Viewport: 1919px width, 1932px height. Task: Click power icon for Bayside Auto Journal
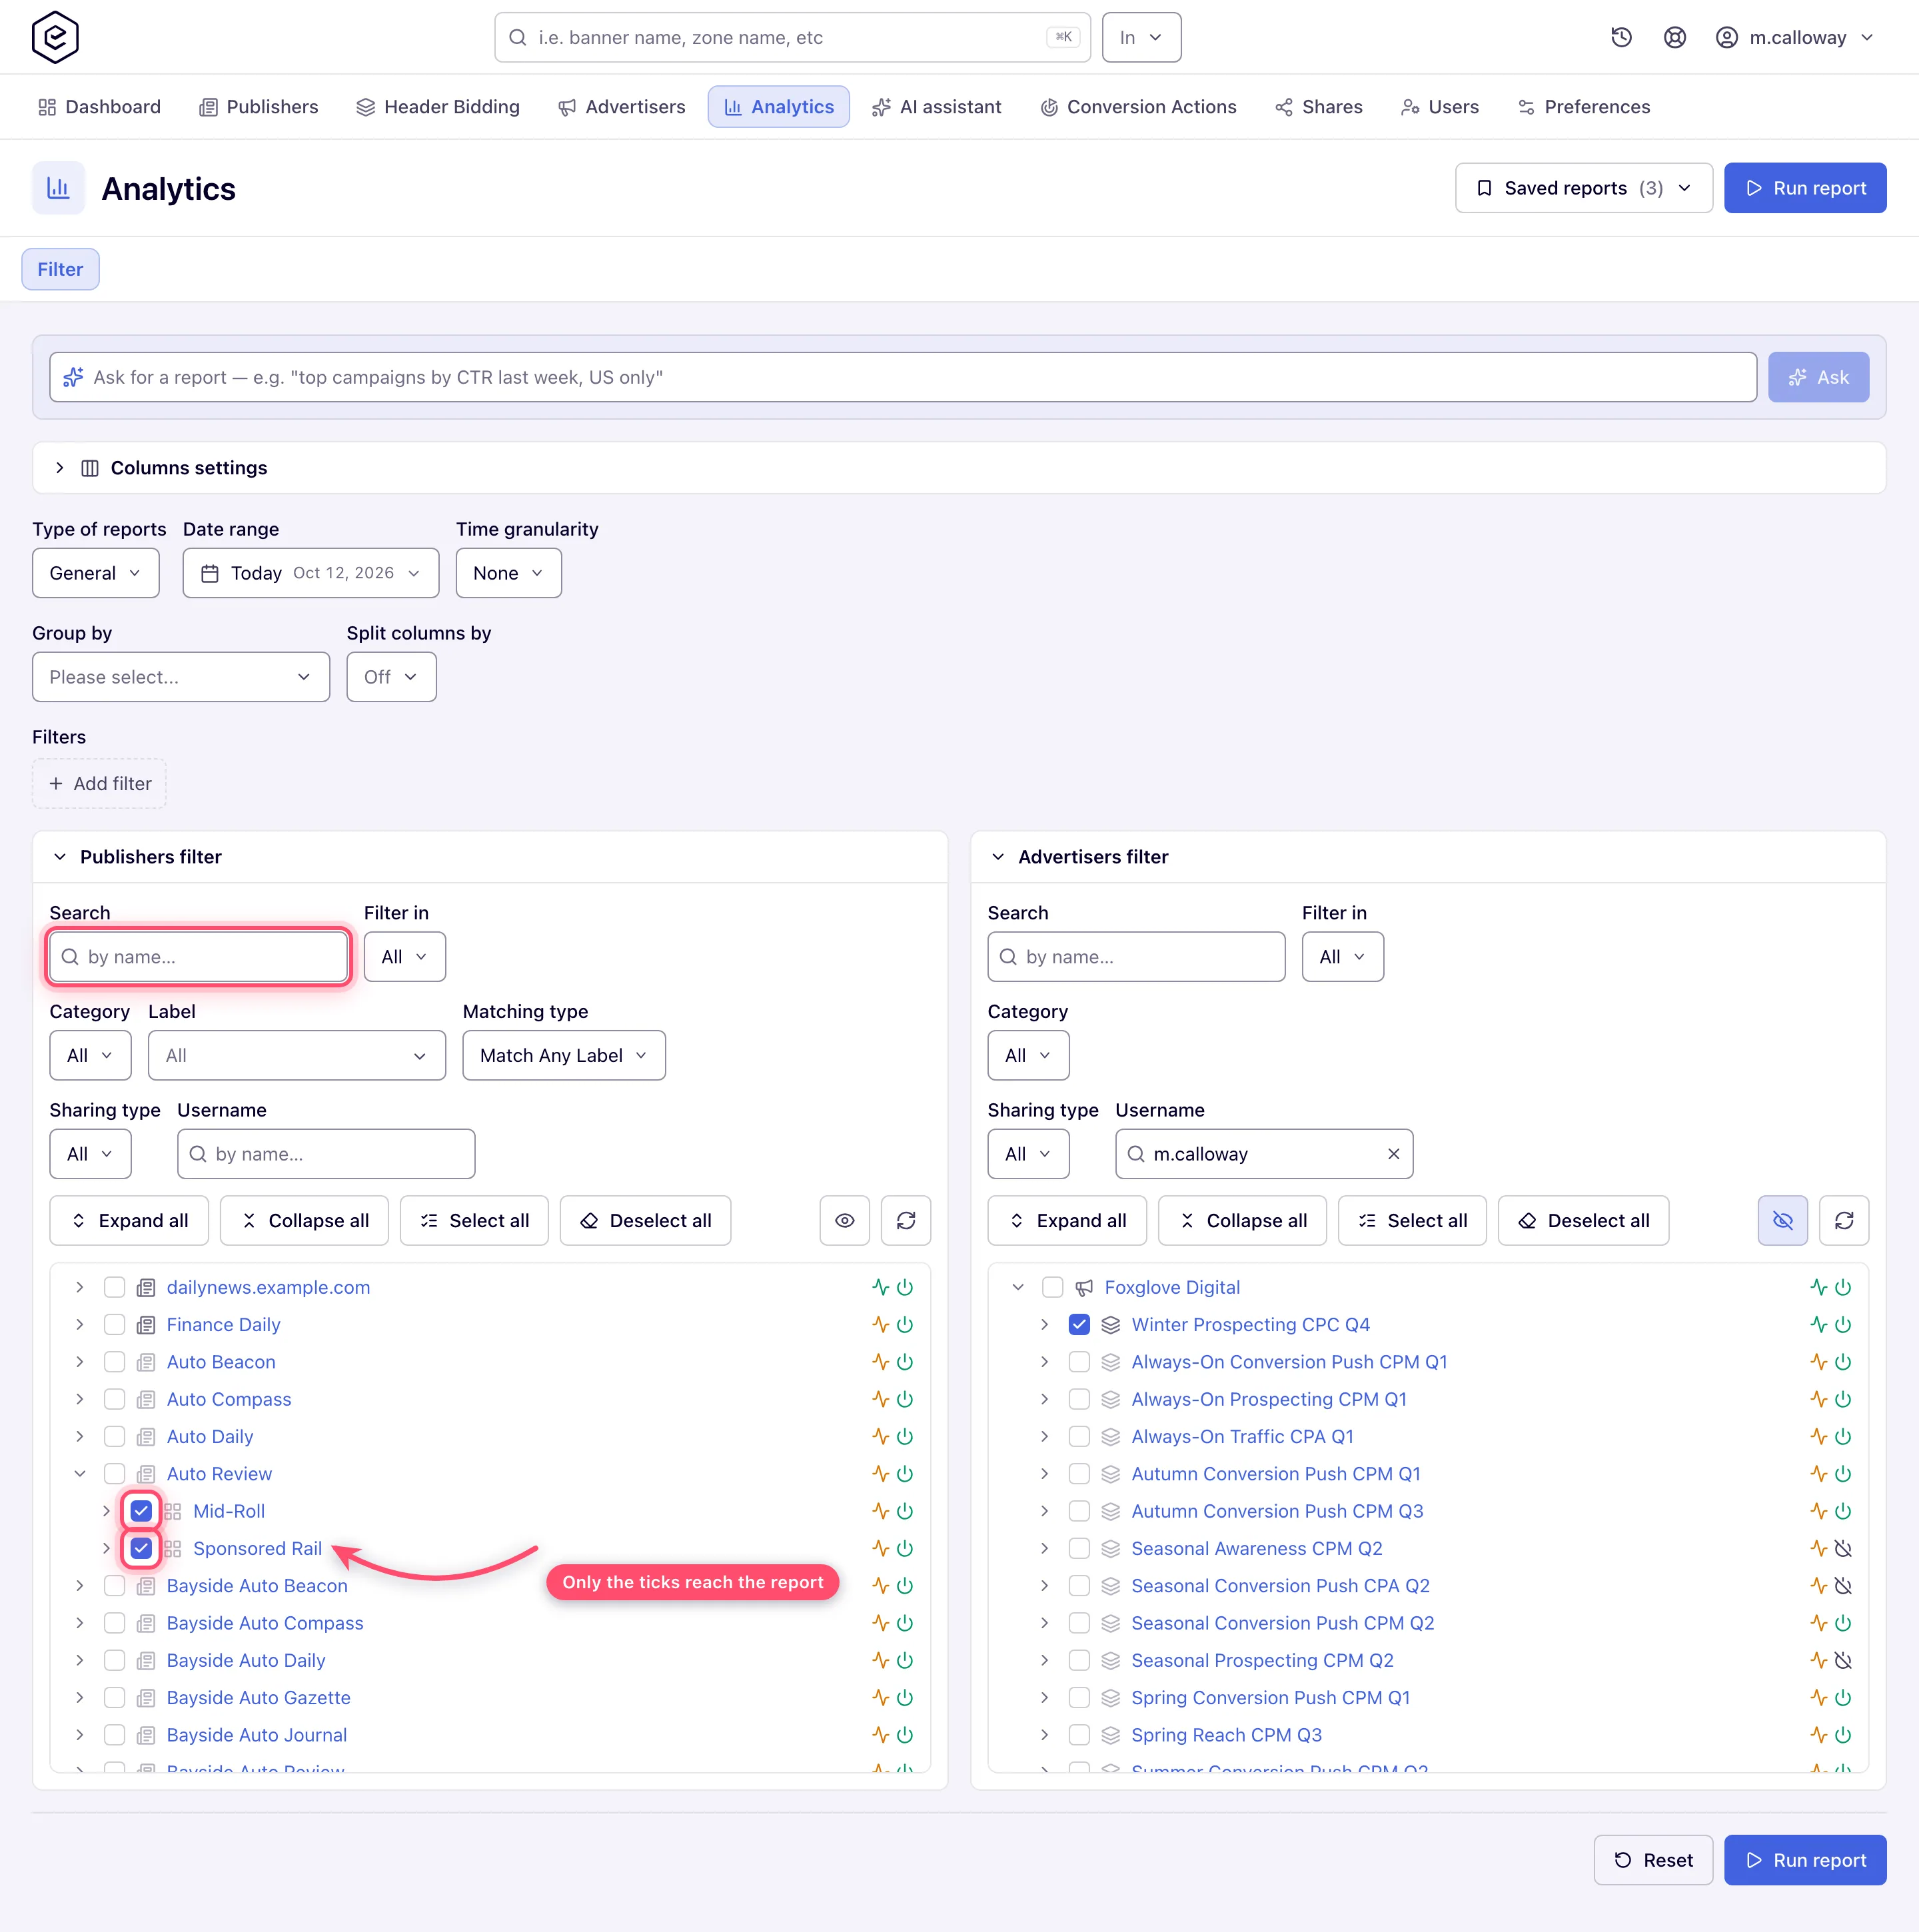(905, 1735)
